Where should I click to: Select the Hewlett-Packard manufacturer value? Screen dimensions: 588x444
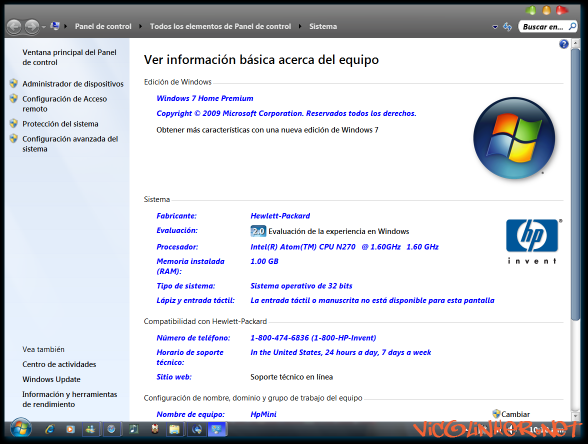pos(280,216)
